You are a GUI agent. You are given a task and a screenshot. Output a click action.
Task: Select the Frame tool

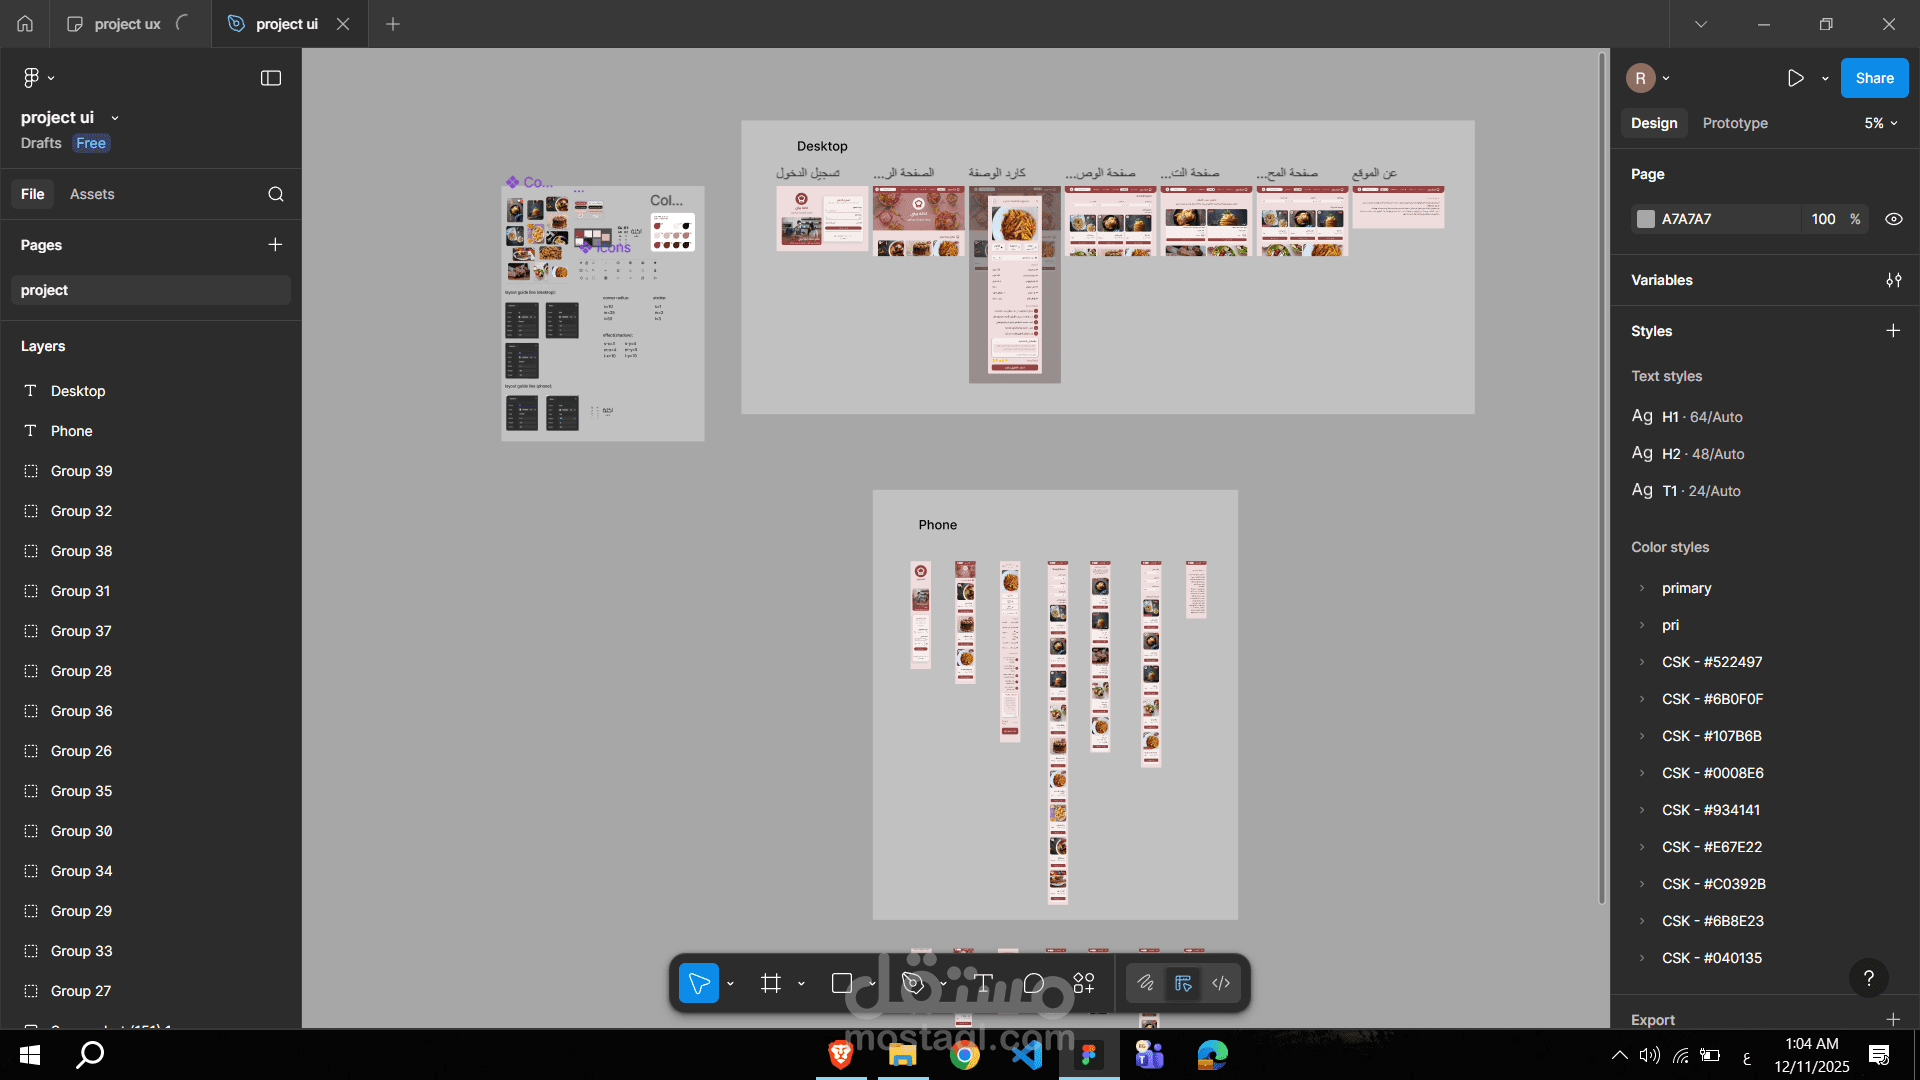tap(769, 983)
